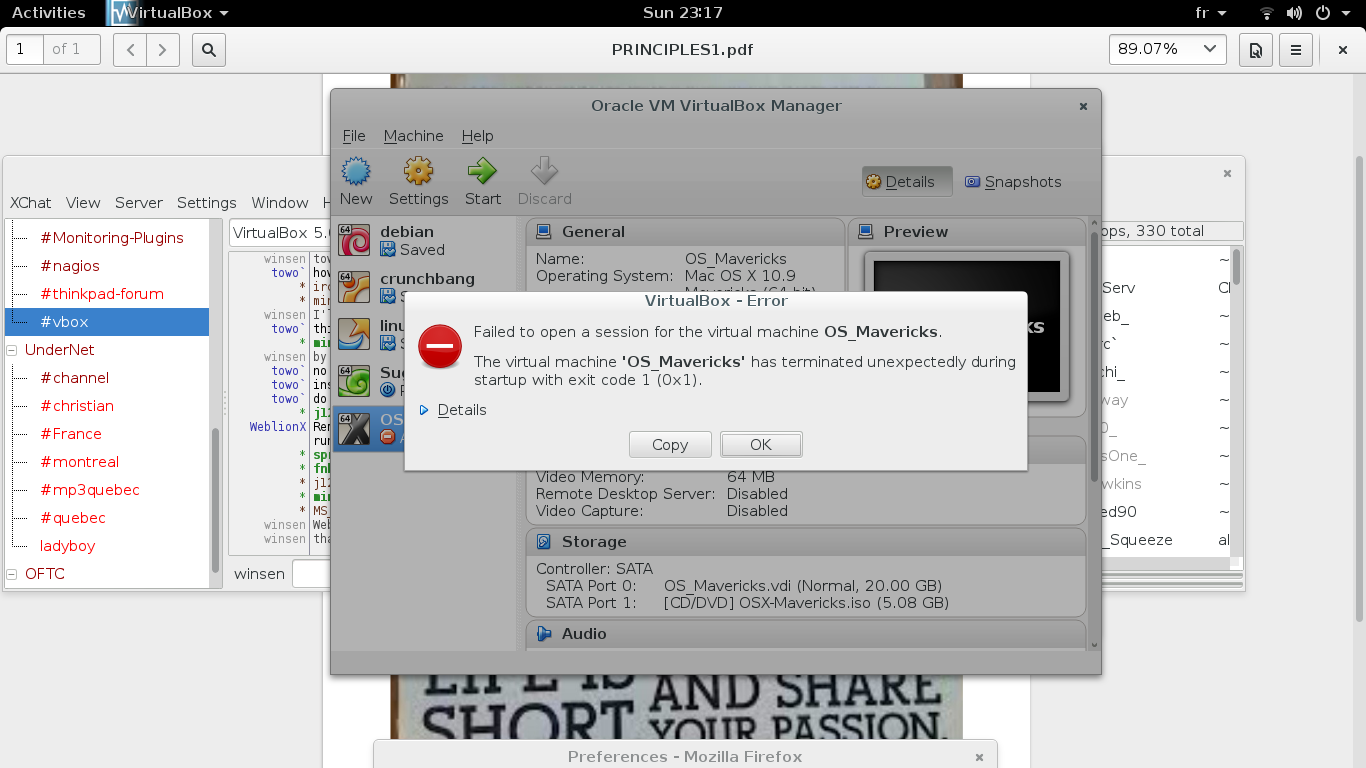
Task: Toggle the Snapshots view button
Action: coord(1013,182)
